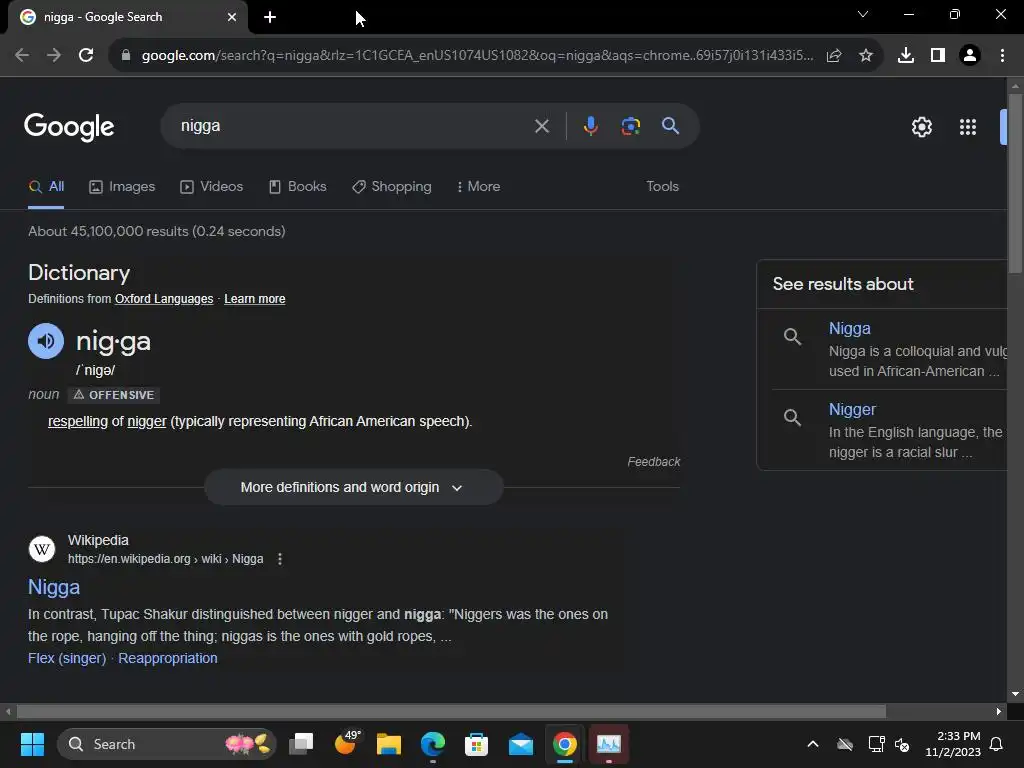The height and width of the screenshot is (768, 1024).
Task: Click the horizontal scrollbar thumb
Action: pyautogui.click(x=451, y=711)
